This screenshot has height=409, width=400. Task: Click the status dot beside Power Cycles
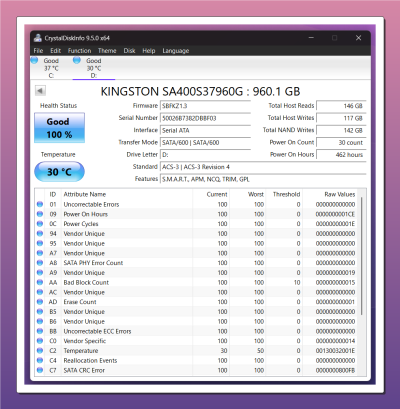40,224
